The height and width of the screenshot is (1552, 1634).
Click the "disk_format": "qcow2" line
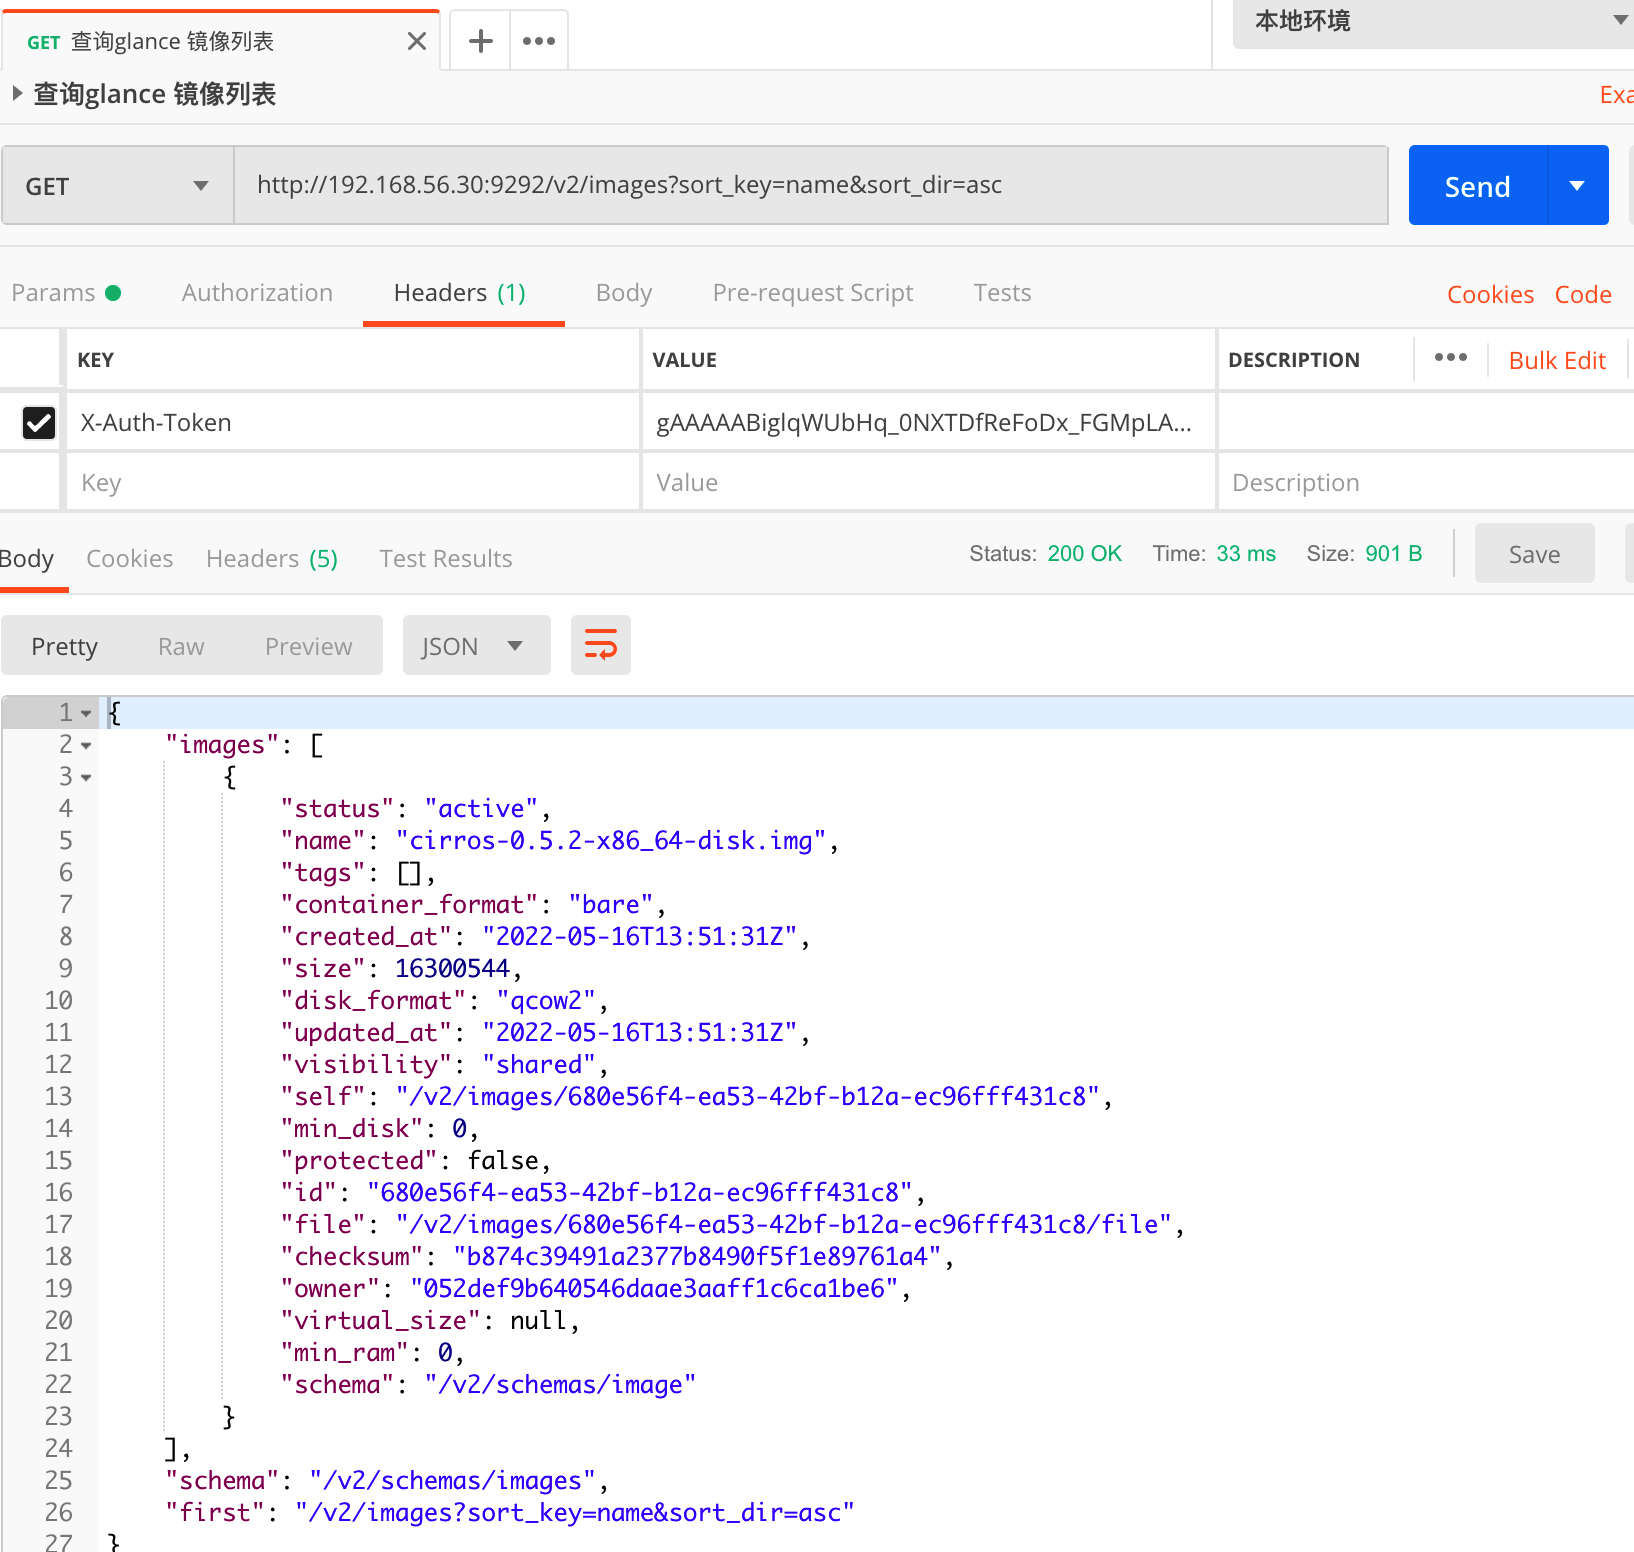(x=444, y=1001)
